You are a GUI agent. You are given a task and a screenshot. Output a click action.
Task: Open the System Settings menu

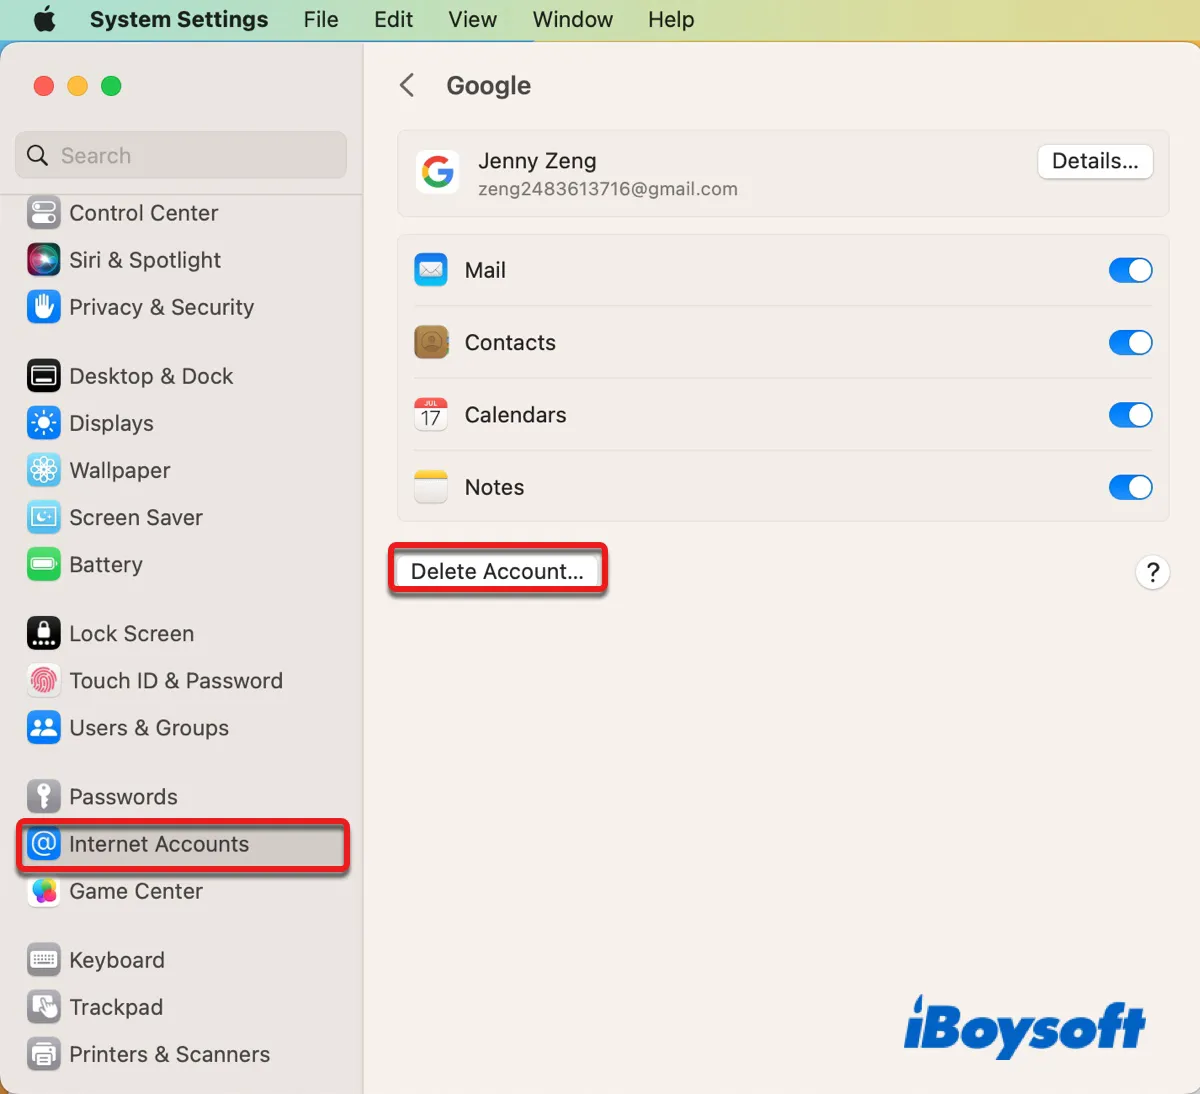(179, 19)
